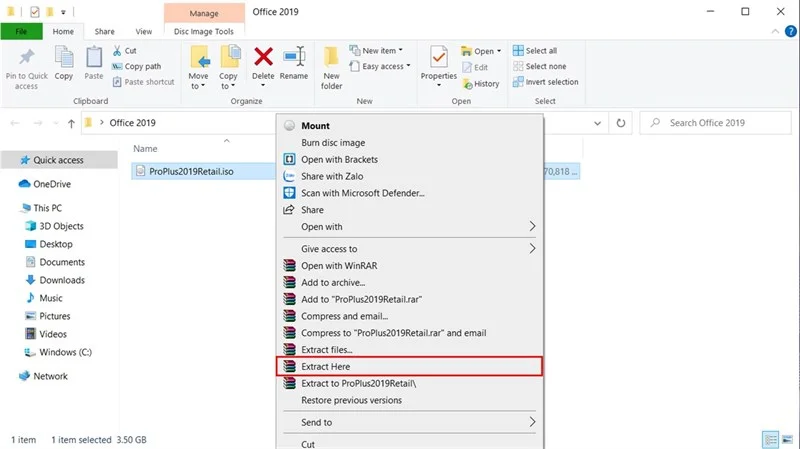Click Invert selection in ribbon
The image size is (800, 449).
point(545,82)
